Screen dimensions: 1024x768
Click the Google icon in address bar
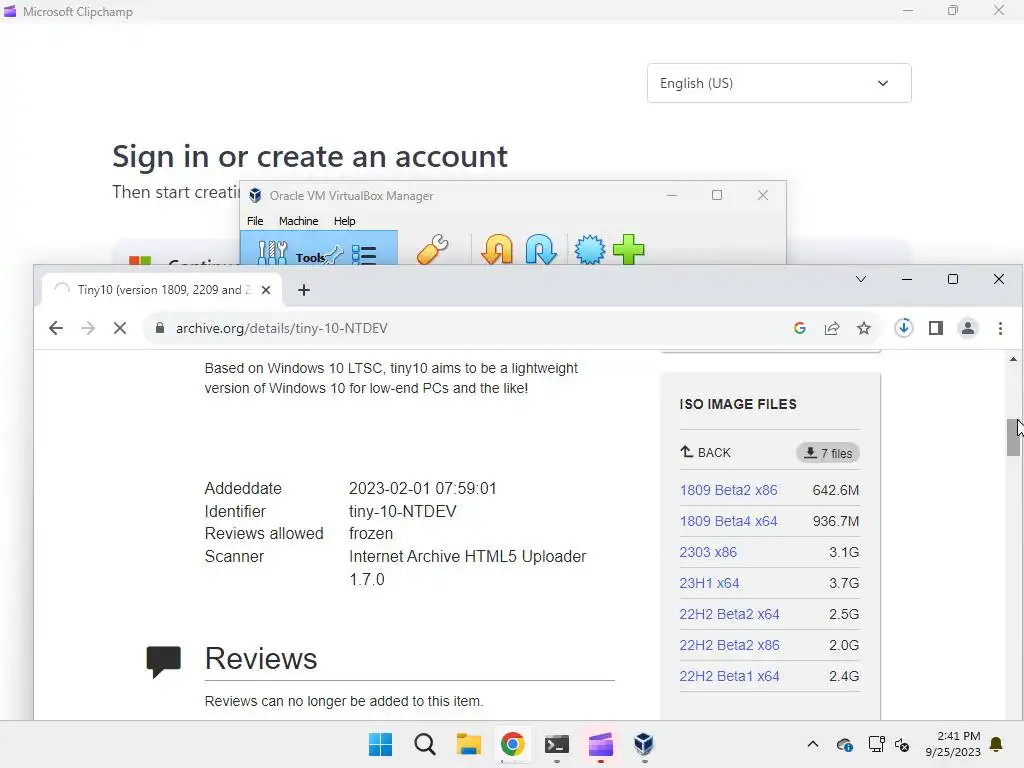click(799, 328)
